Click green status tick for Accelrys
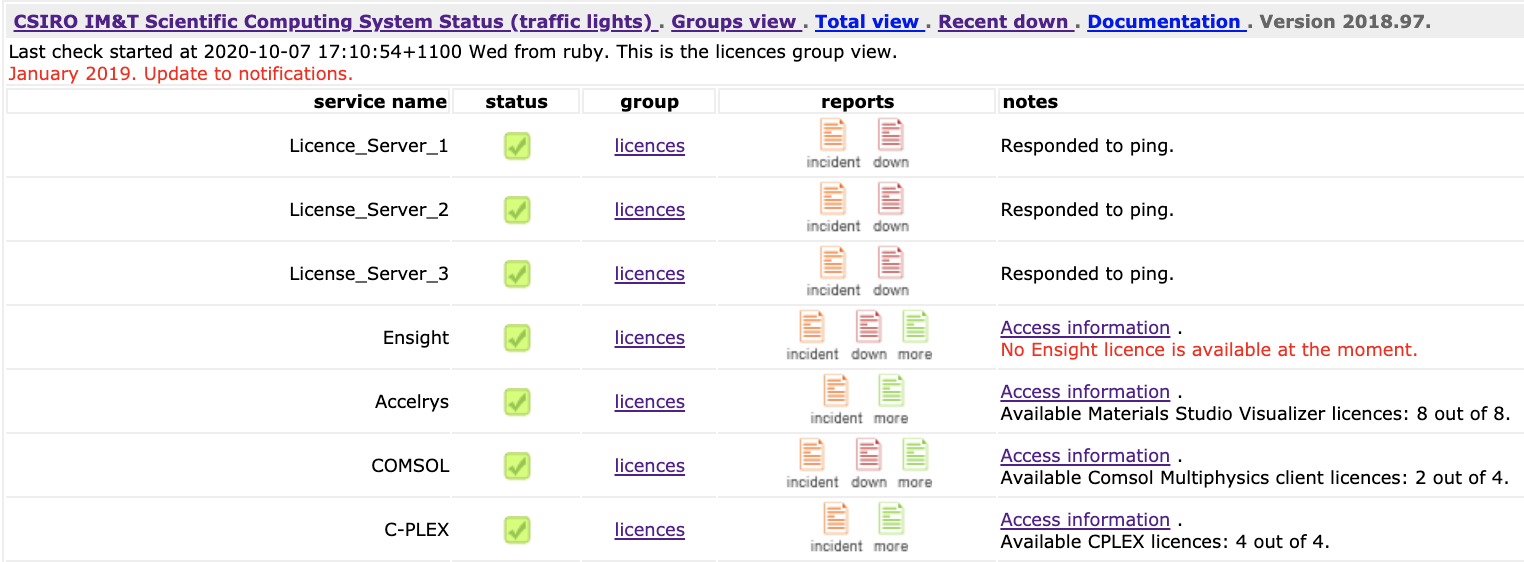Screen dimensions: 1524x562 (x=517, y=402)
